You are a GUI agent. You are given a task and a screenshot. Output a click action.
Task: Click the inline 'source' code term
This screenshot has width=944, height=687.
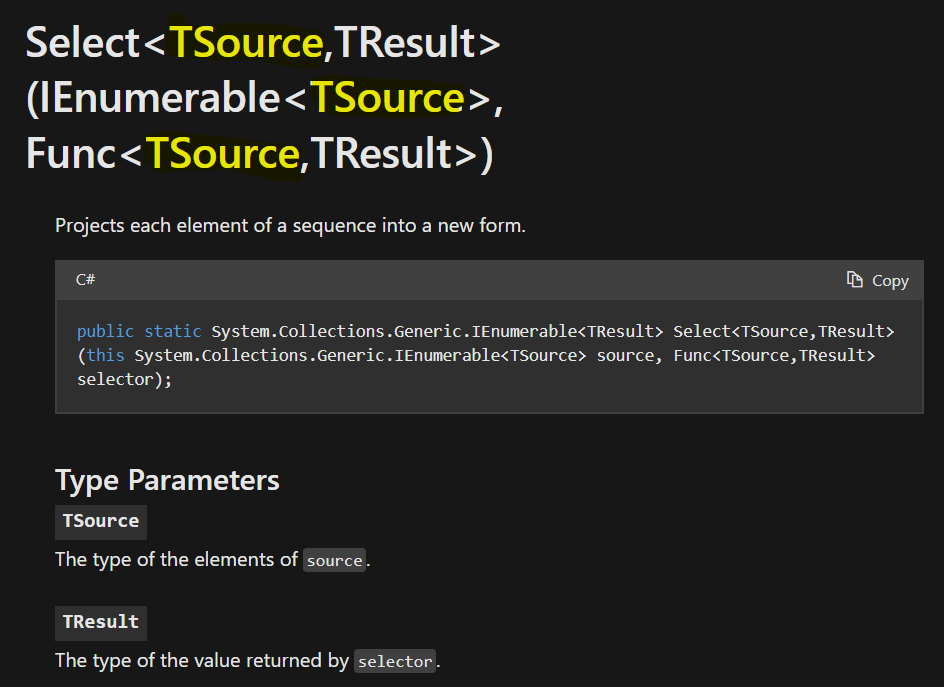coord(335,560)
